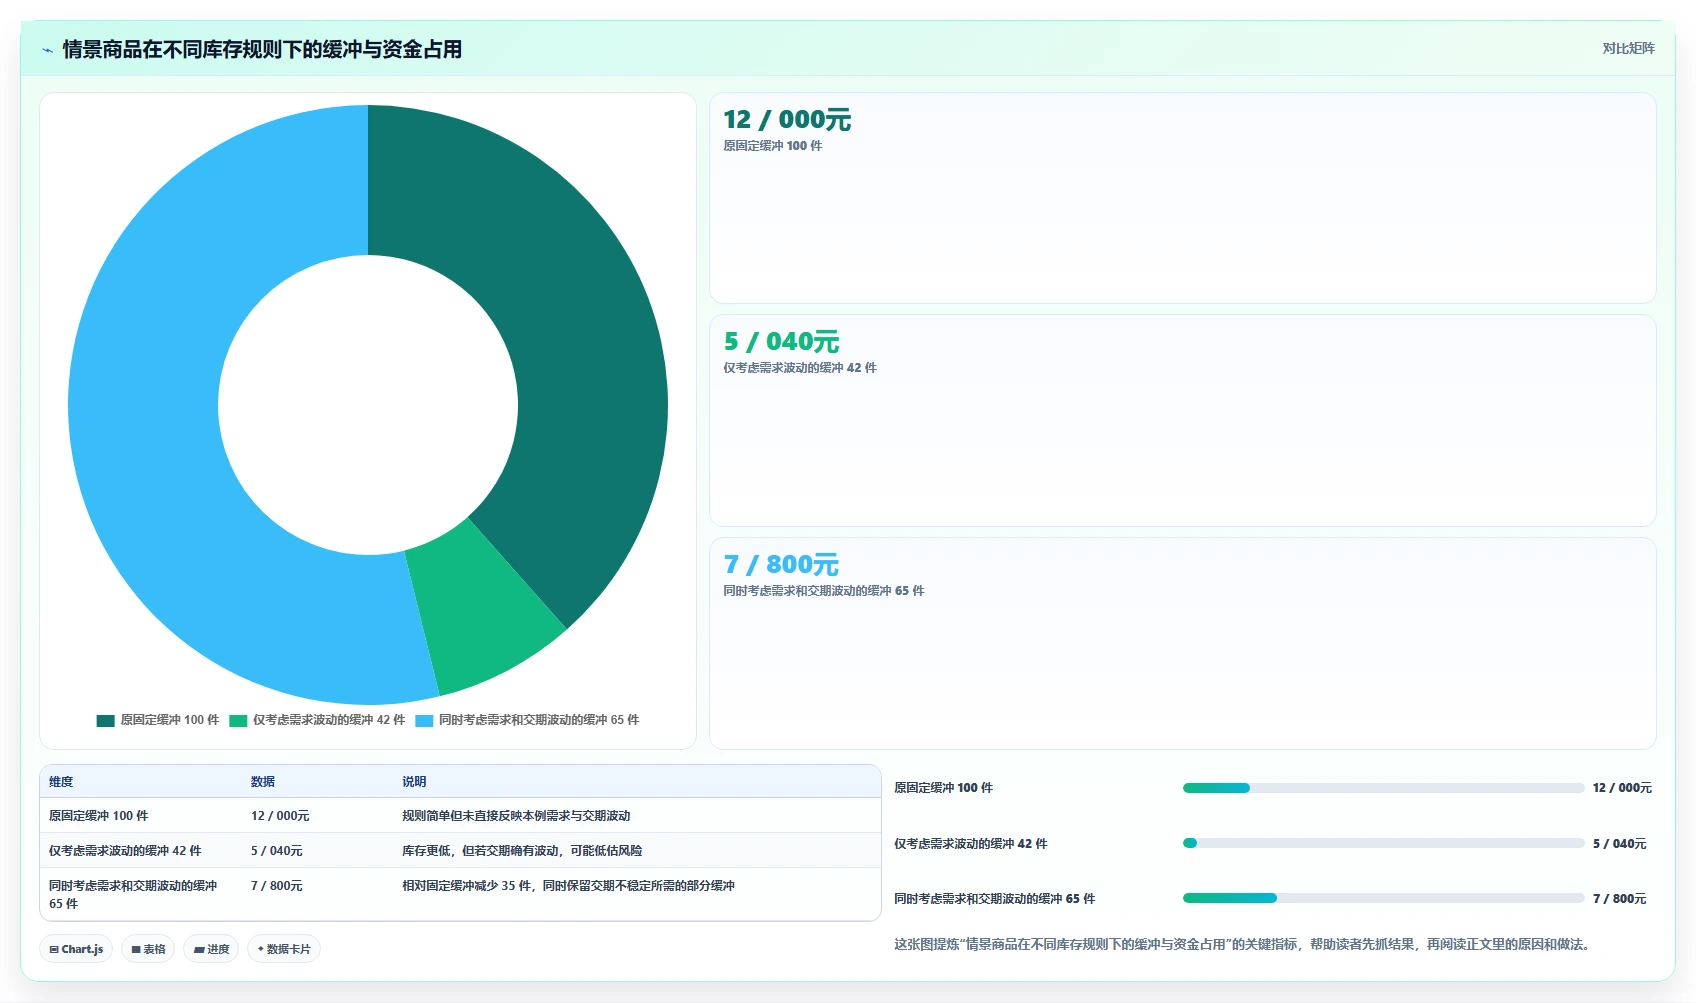Open the 7 / 800元 data card
Viewport: 1696px width, 1003px height.
(1182, 643)
